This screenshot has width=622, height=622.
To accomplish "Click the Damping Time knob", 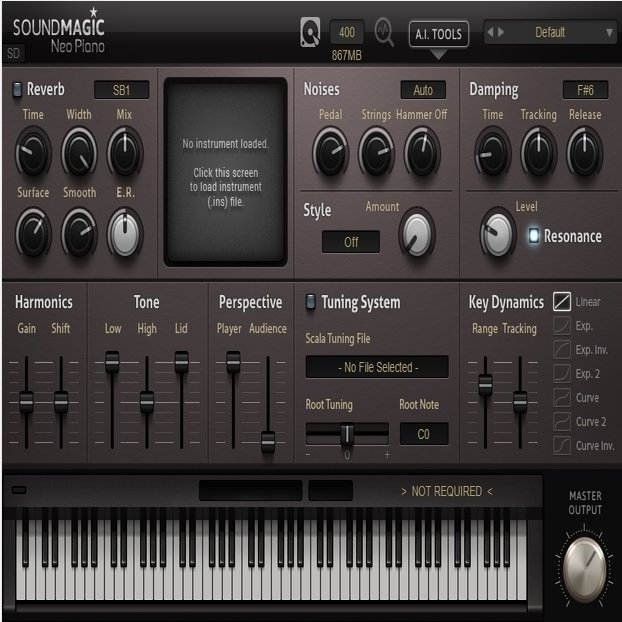I will [493, 154].
